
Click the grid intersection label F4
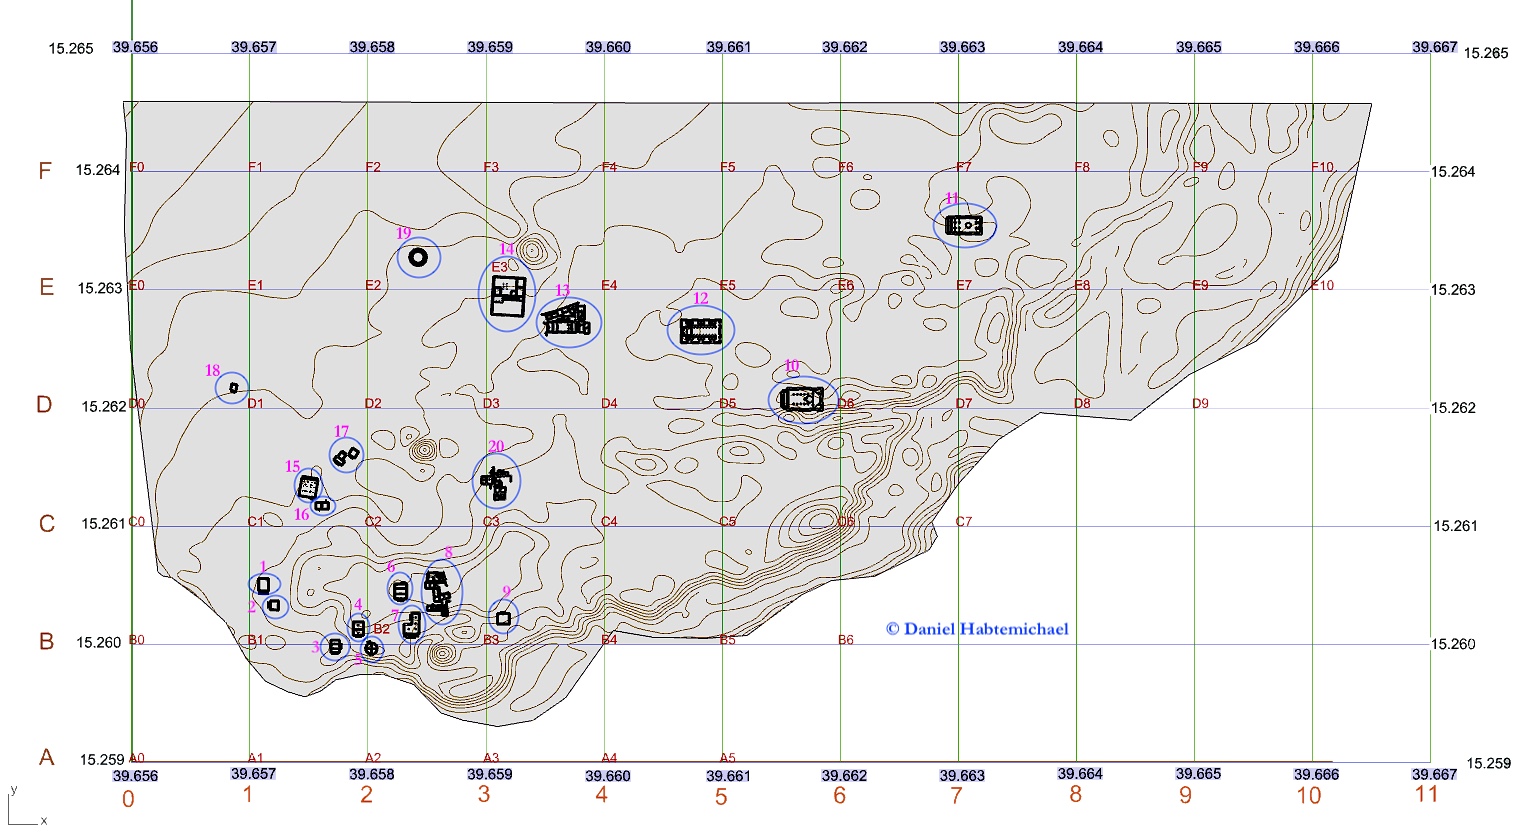click(609, 167)
